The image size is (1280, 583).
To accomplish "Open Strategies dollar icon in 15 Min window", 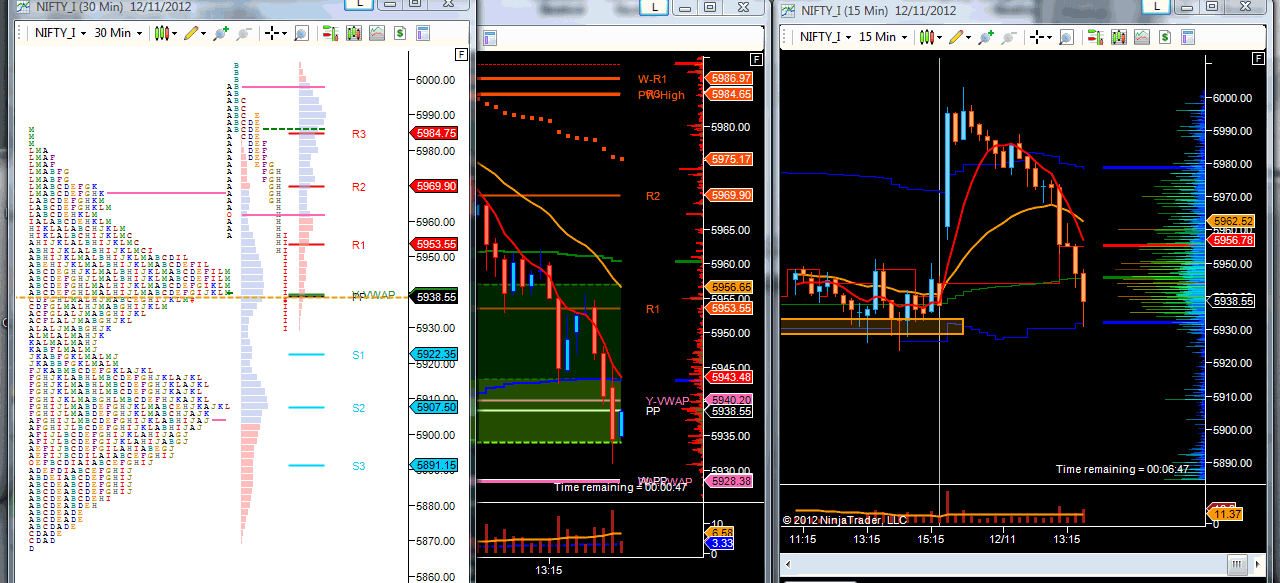I will (x=1165, y=37).
